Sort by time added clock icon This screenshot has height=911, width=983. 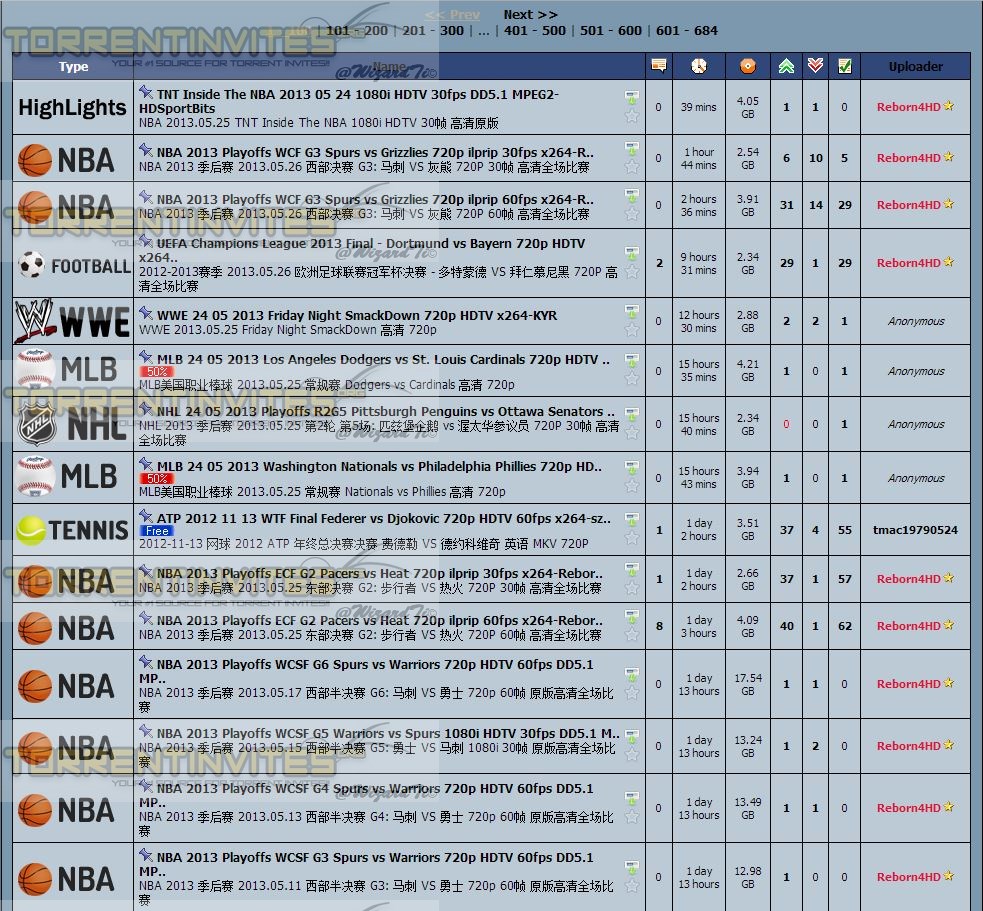(x=698, y=66)
